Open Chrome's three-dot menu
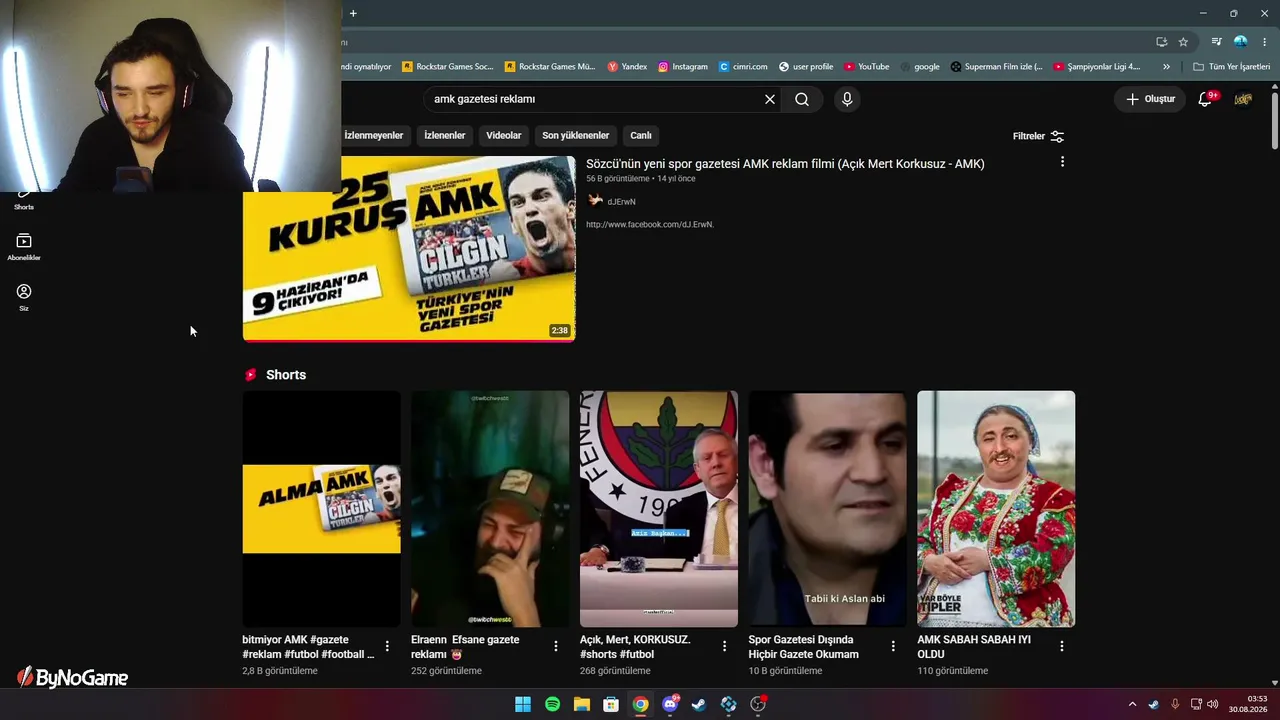Image resolution: width=1280 pixels, height=720 pixels. (1264, 42)
